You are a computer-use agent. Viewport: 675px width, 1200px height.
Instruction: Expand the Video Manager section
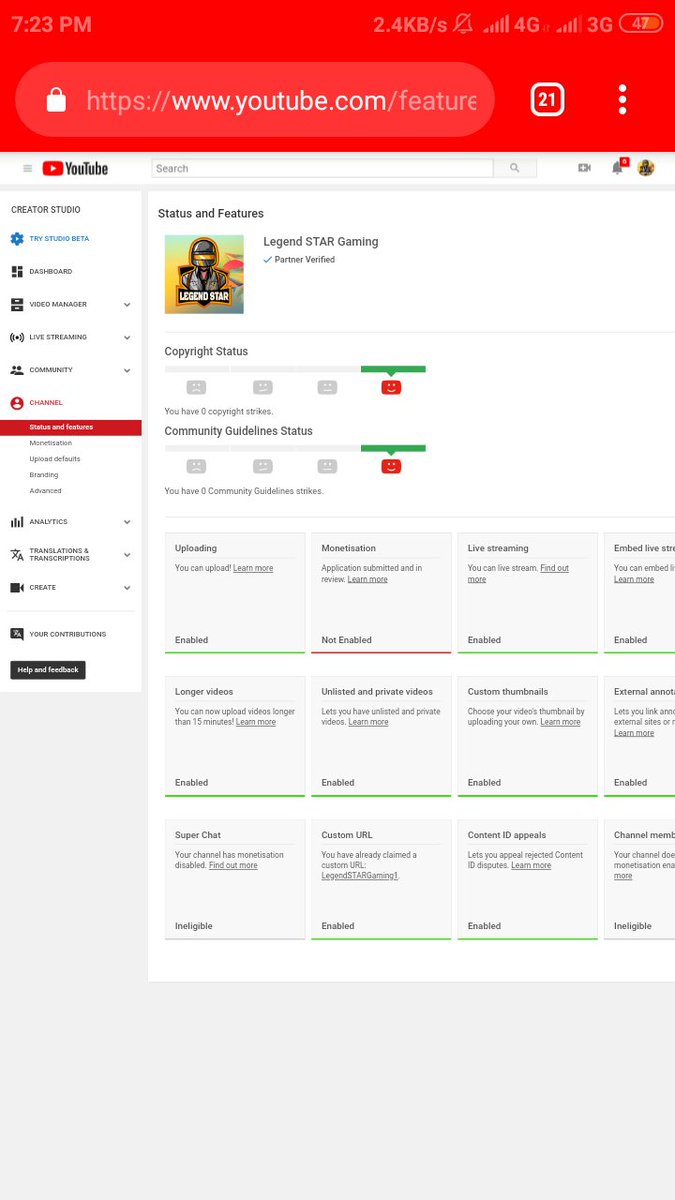pos(127,304)
